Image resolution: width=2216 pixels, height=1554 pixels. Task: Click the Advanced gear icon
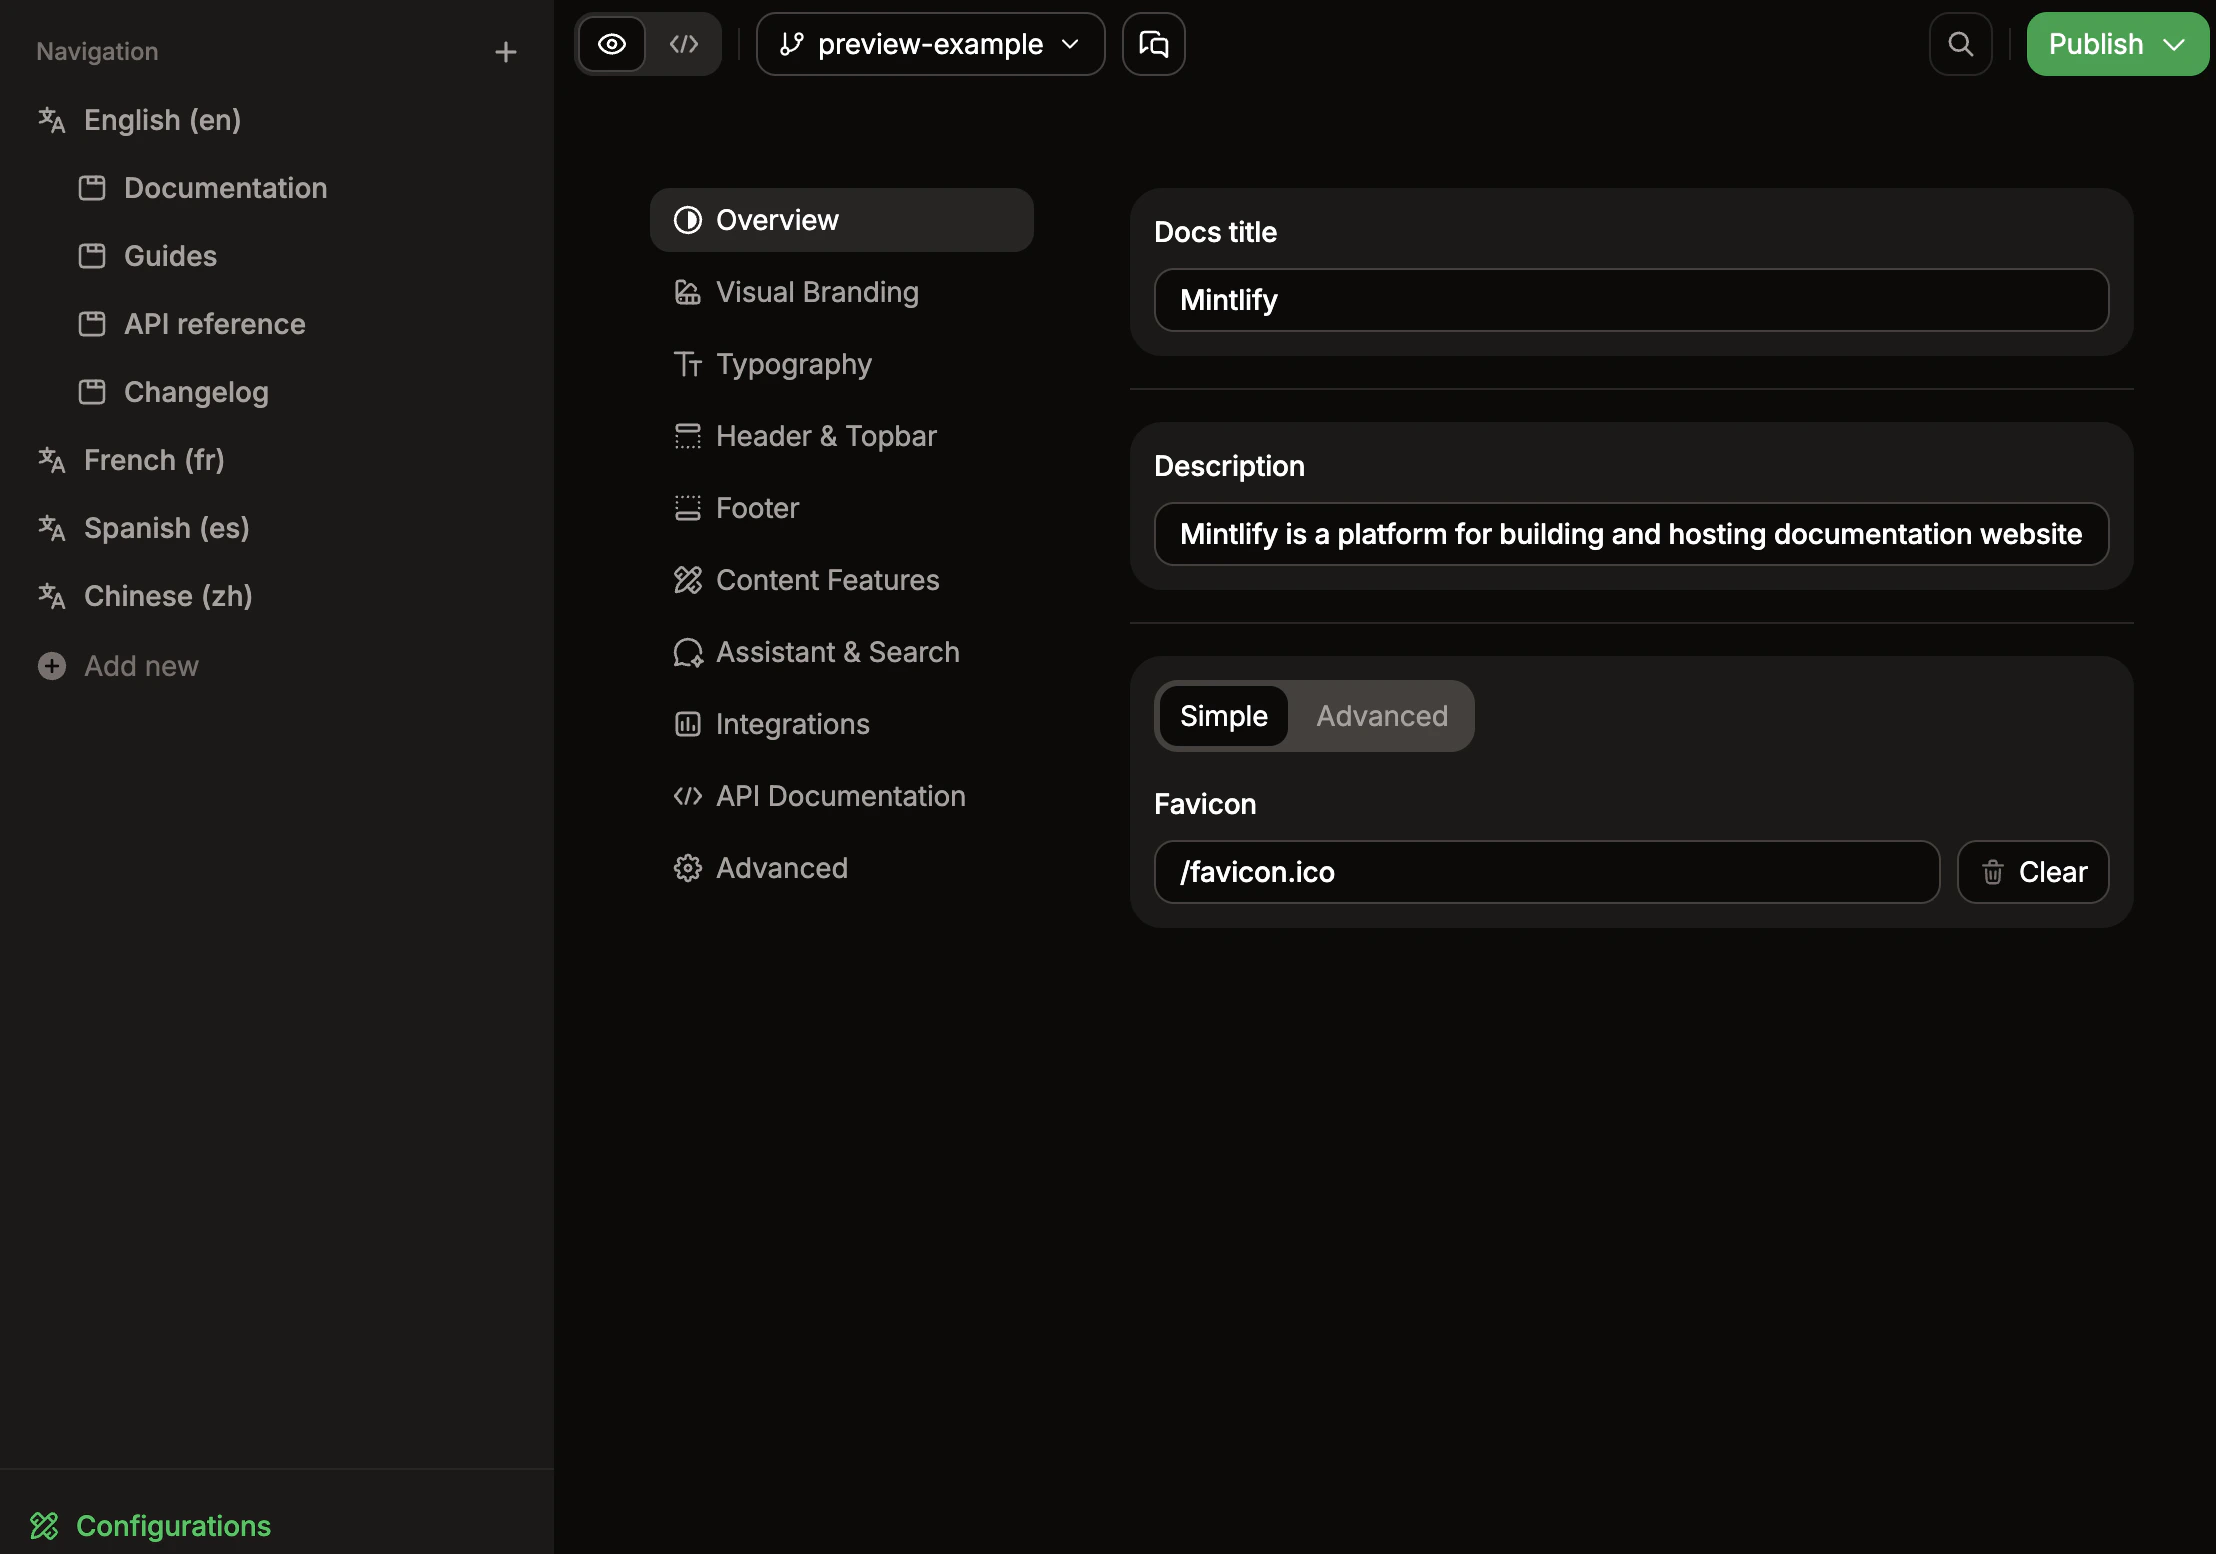[x=688, y=868]
